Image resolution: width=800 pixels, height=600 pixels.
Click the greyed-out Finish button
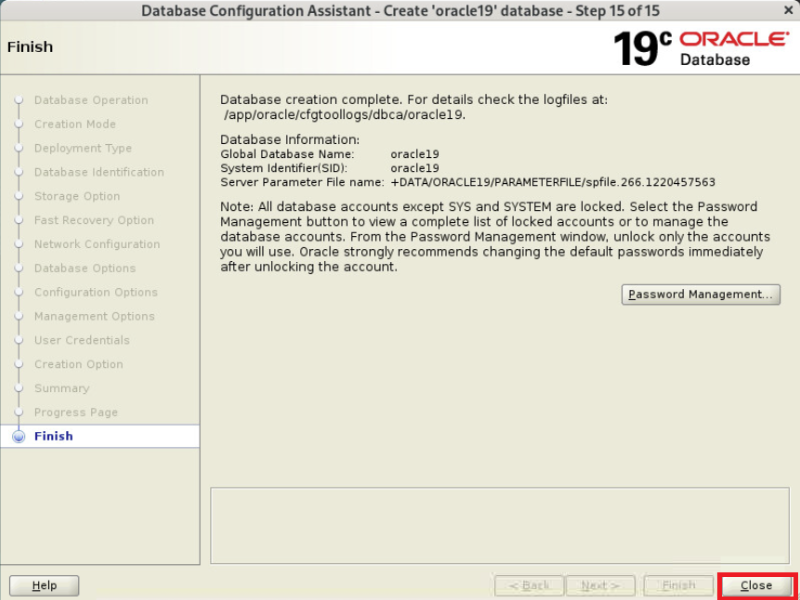point(679,585)
